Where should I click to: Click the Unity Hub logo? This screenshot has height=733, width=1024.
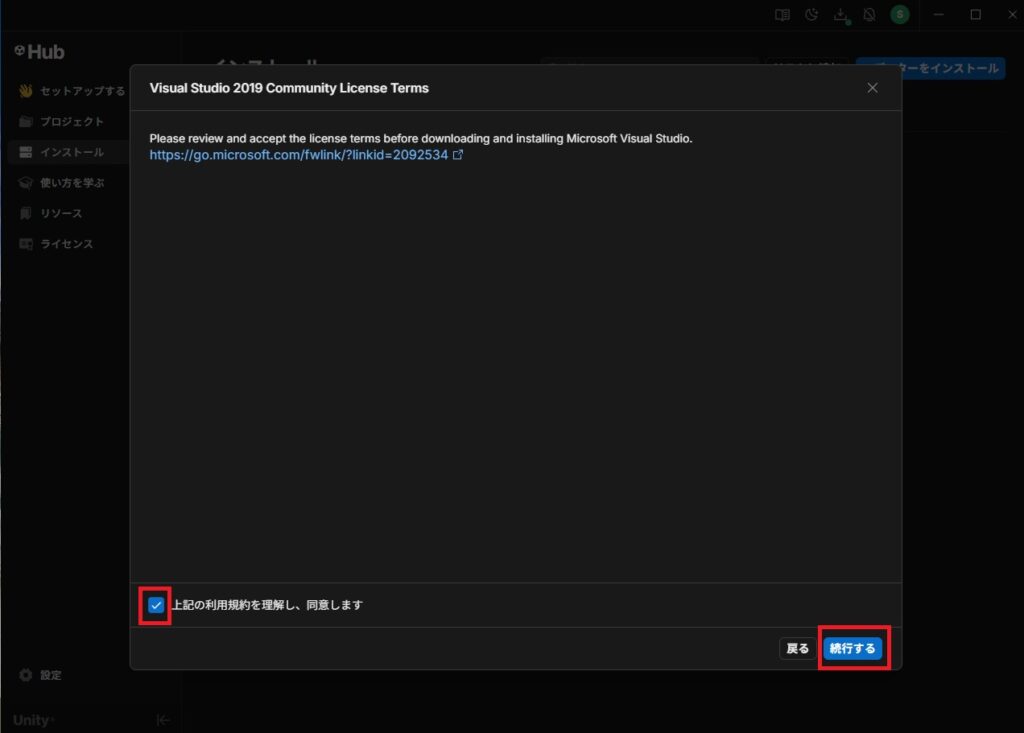[39, 52]
